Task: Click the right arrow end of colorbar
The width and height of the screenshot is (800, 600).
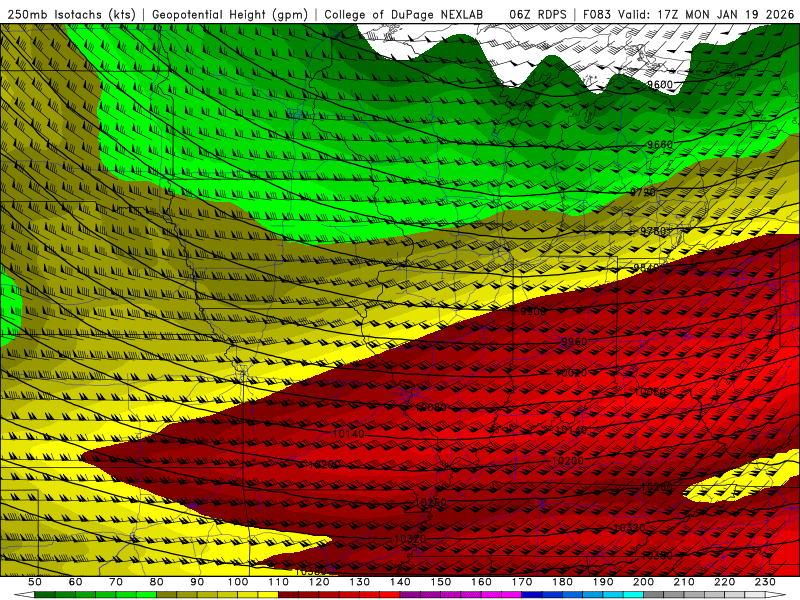Action: point(776,595)
